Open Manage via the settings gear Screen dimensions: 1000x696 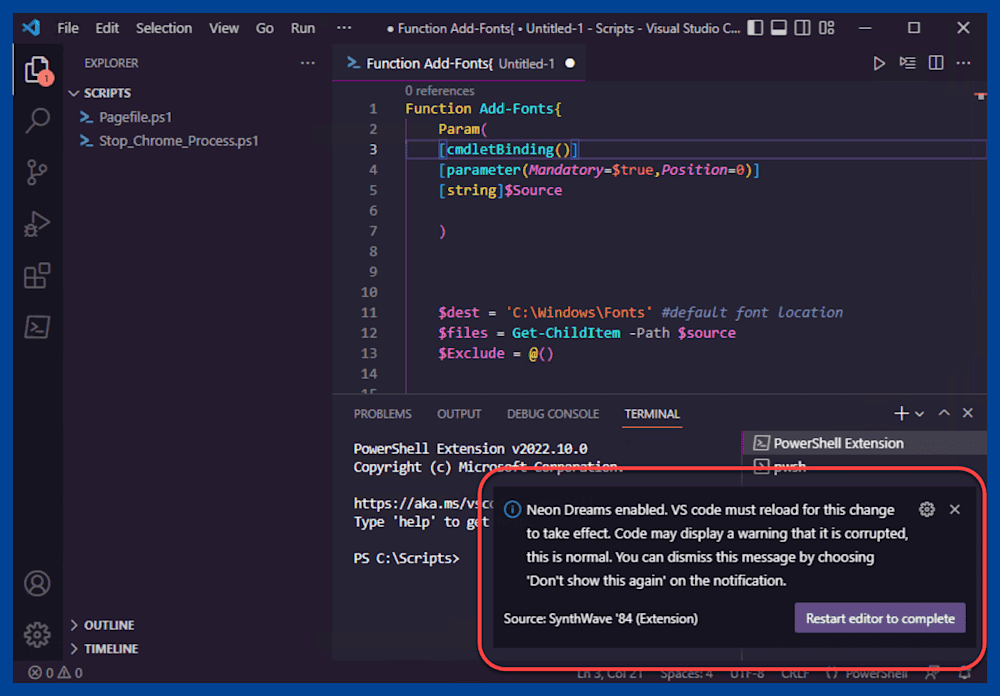click(x=37, y=634)
